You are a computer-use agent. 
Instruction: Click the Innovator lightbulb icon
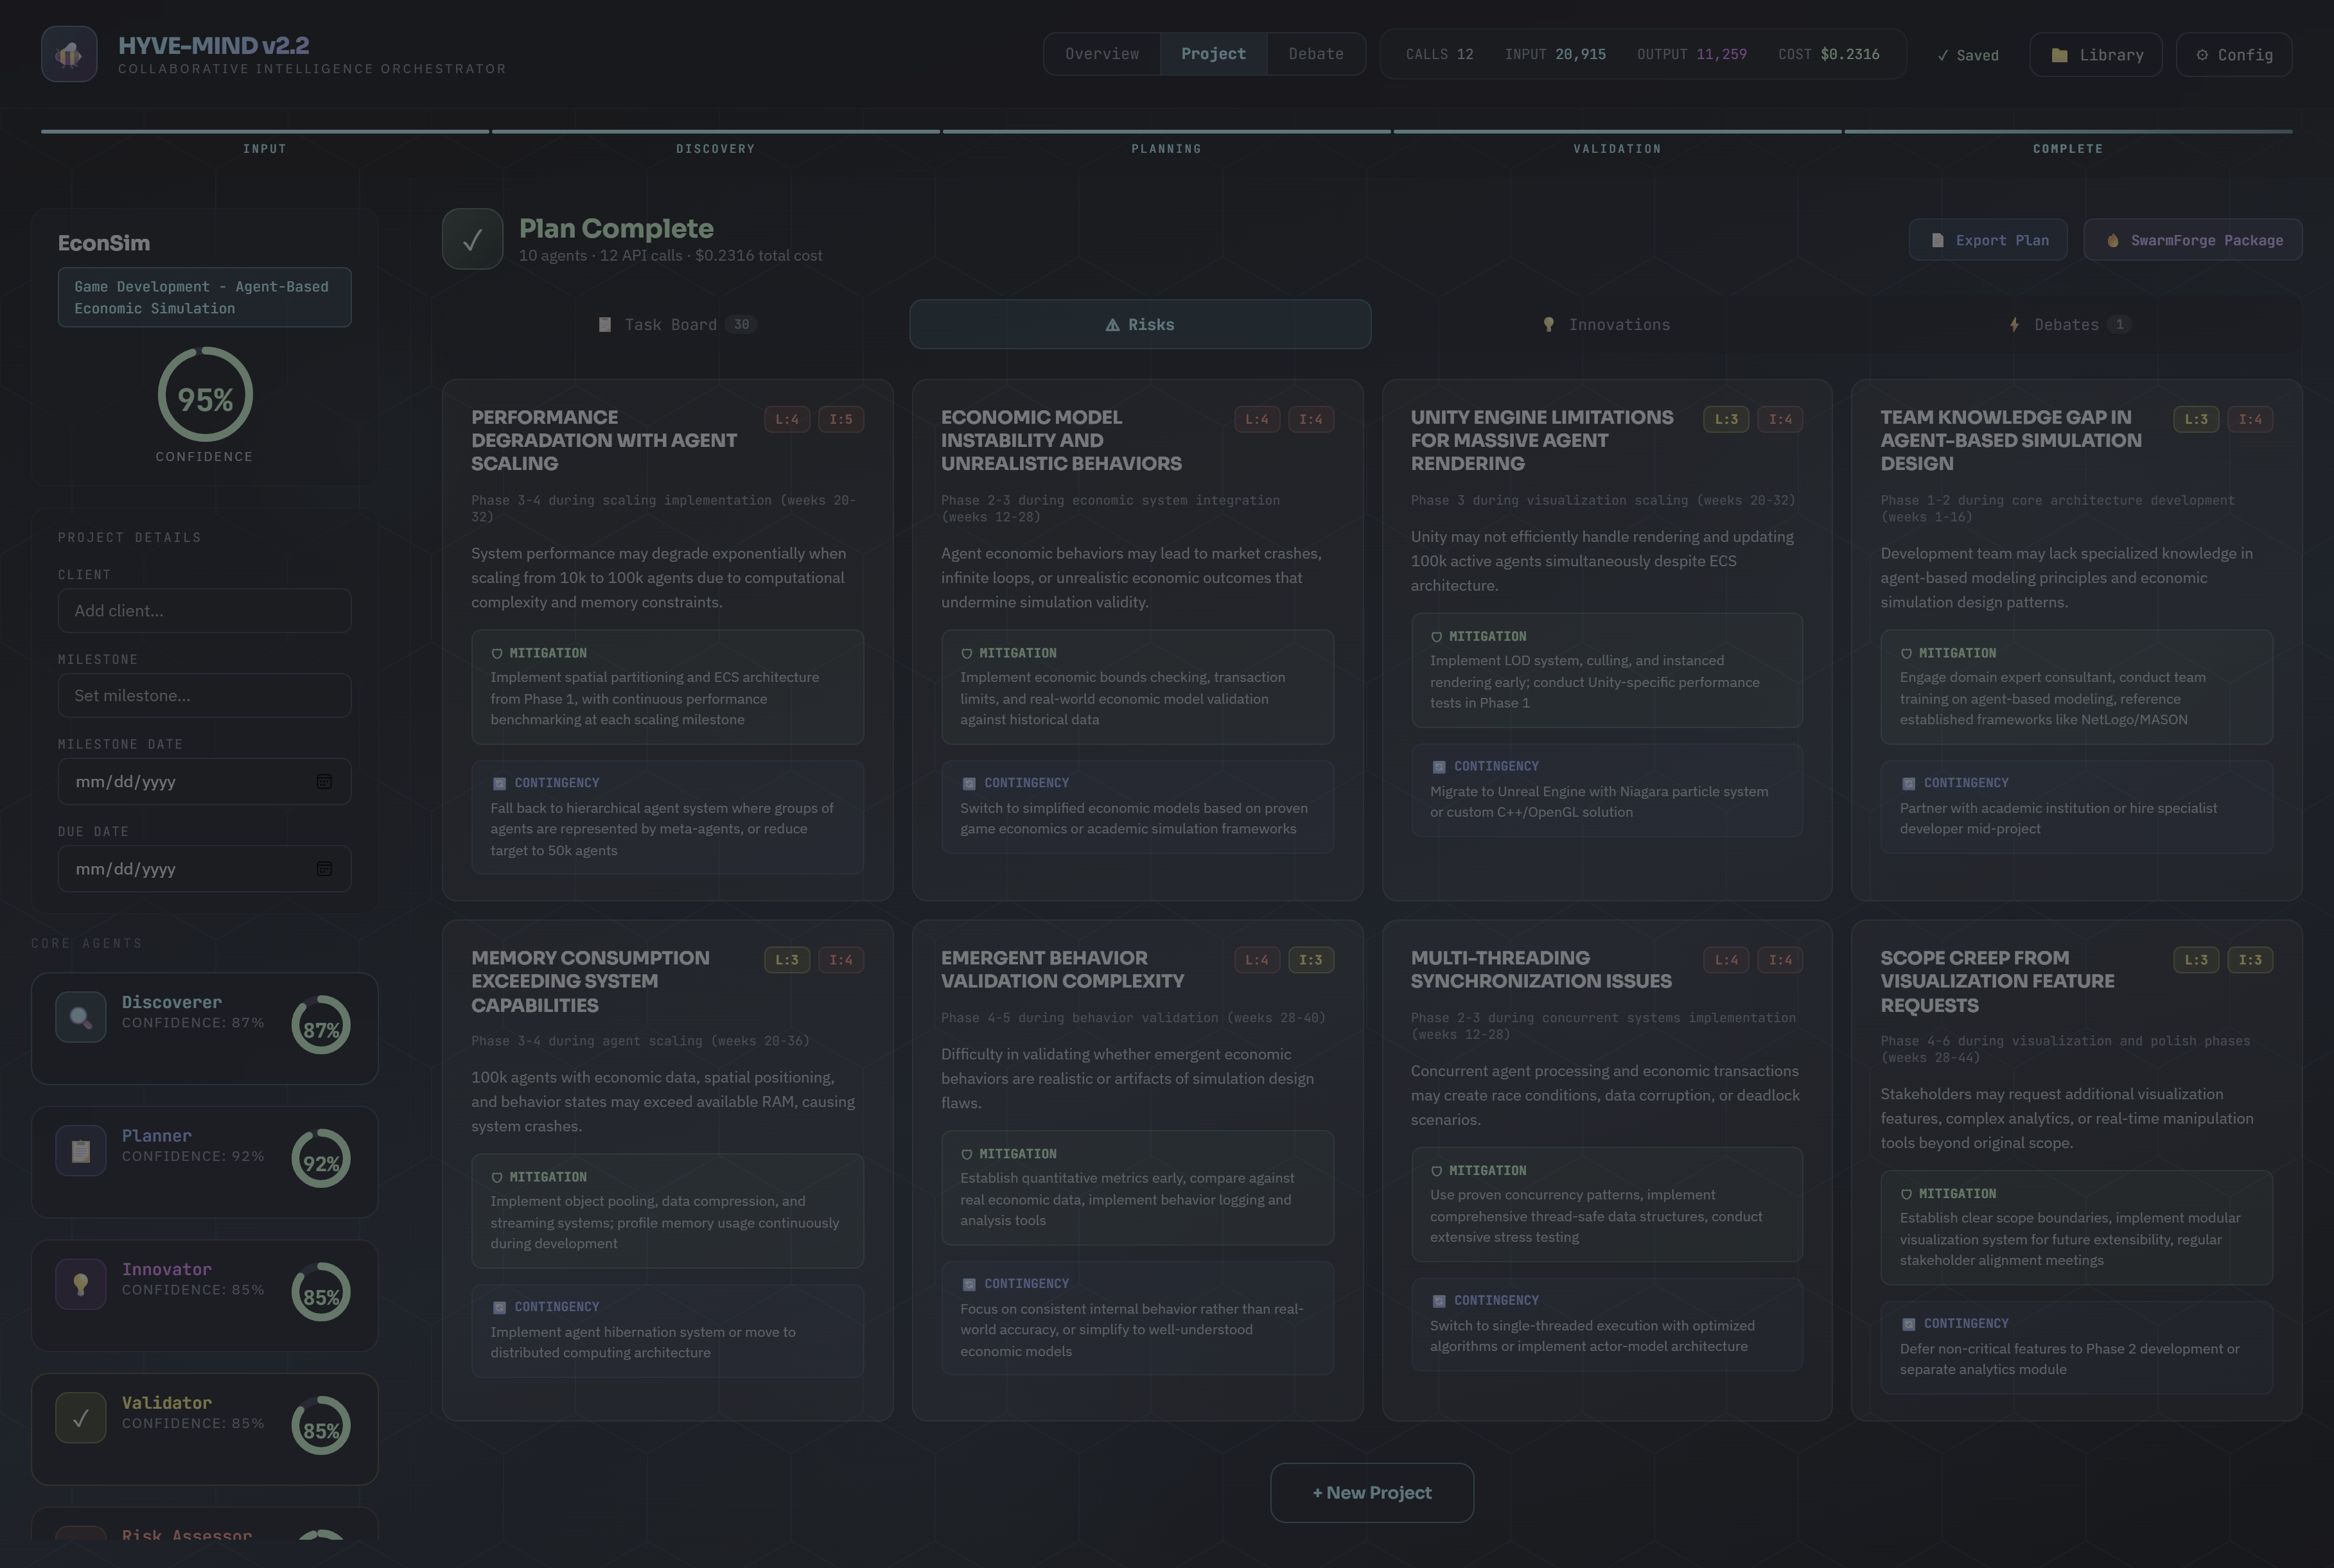coord(81,1285)
